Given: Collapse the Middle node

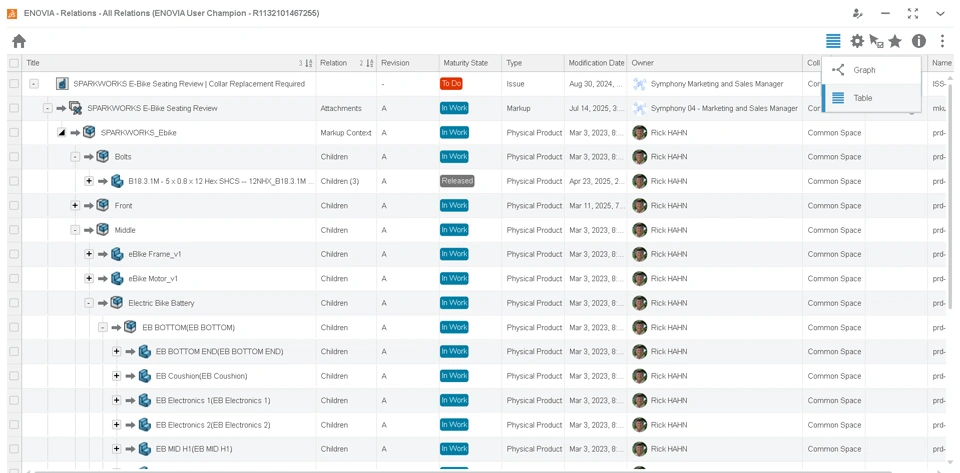Looking at the screenshot, I should click(x=75, y=230).
